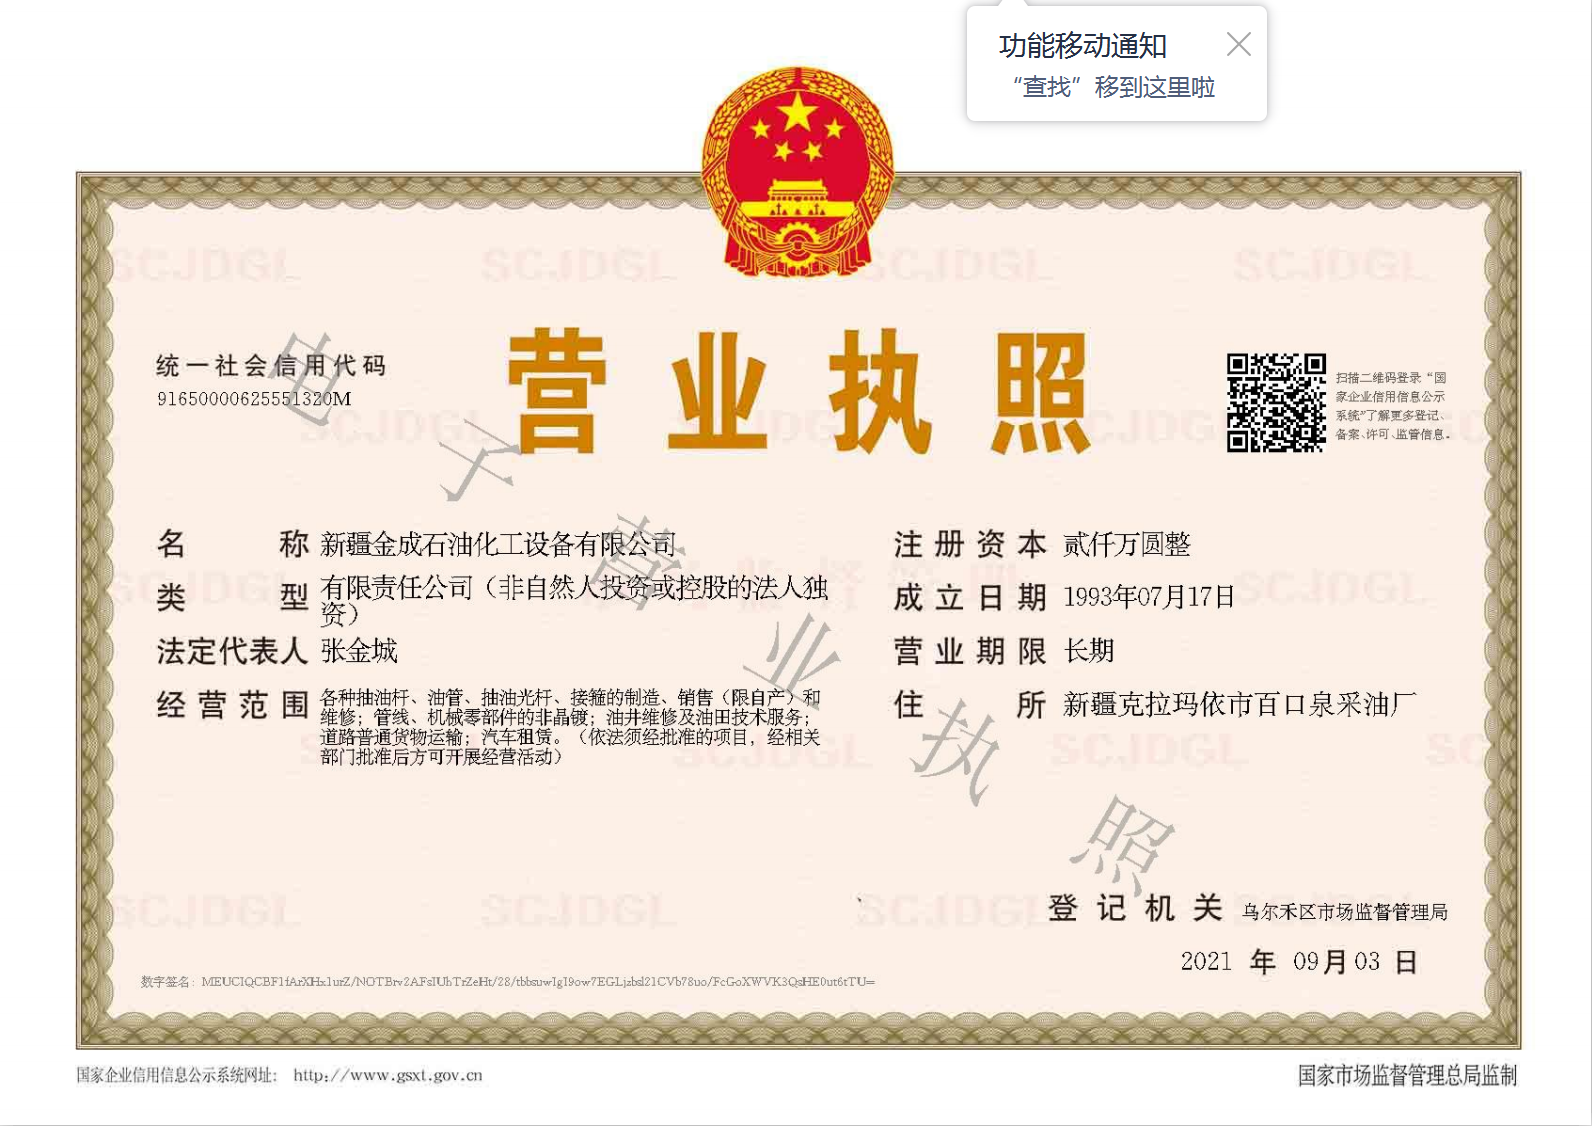Viewport: 1592px width, 1126px height.
Task: Click the address 新疆克拉玛依市百口泉采油厂
Action: click(x=1240, y=704)
